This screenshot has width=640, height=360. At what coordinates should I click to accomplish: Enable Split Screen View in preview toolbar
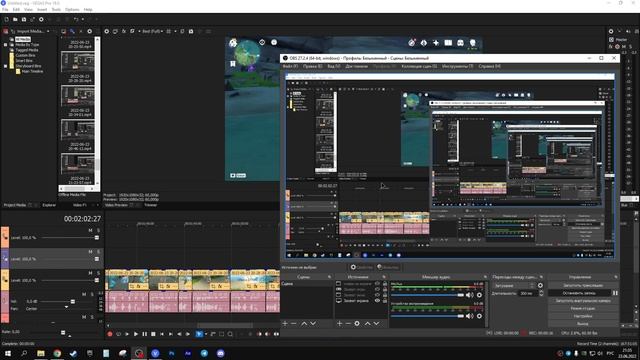[x=132, y=31]
